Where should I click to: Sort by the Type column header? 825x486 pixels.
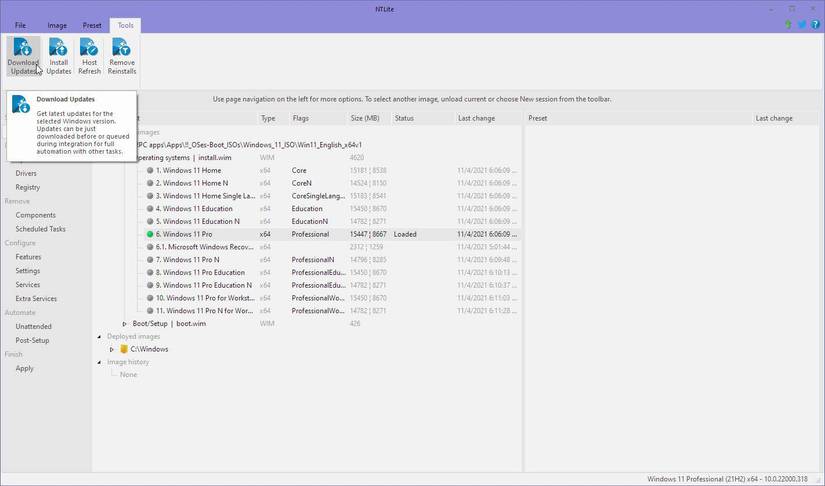(x=273, y=118)
